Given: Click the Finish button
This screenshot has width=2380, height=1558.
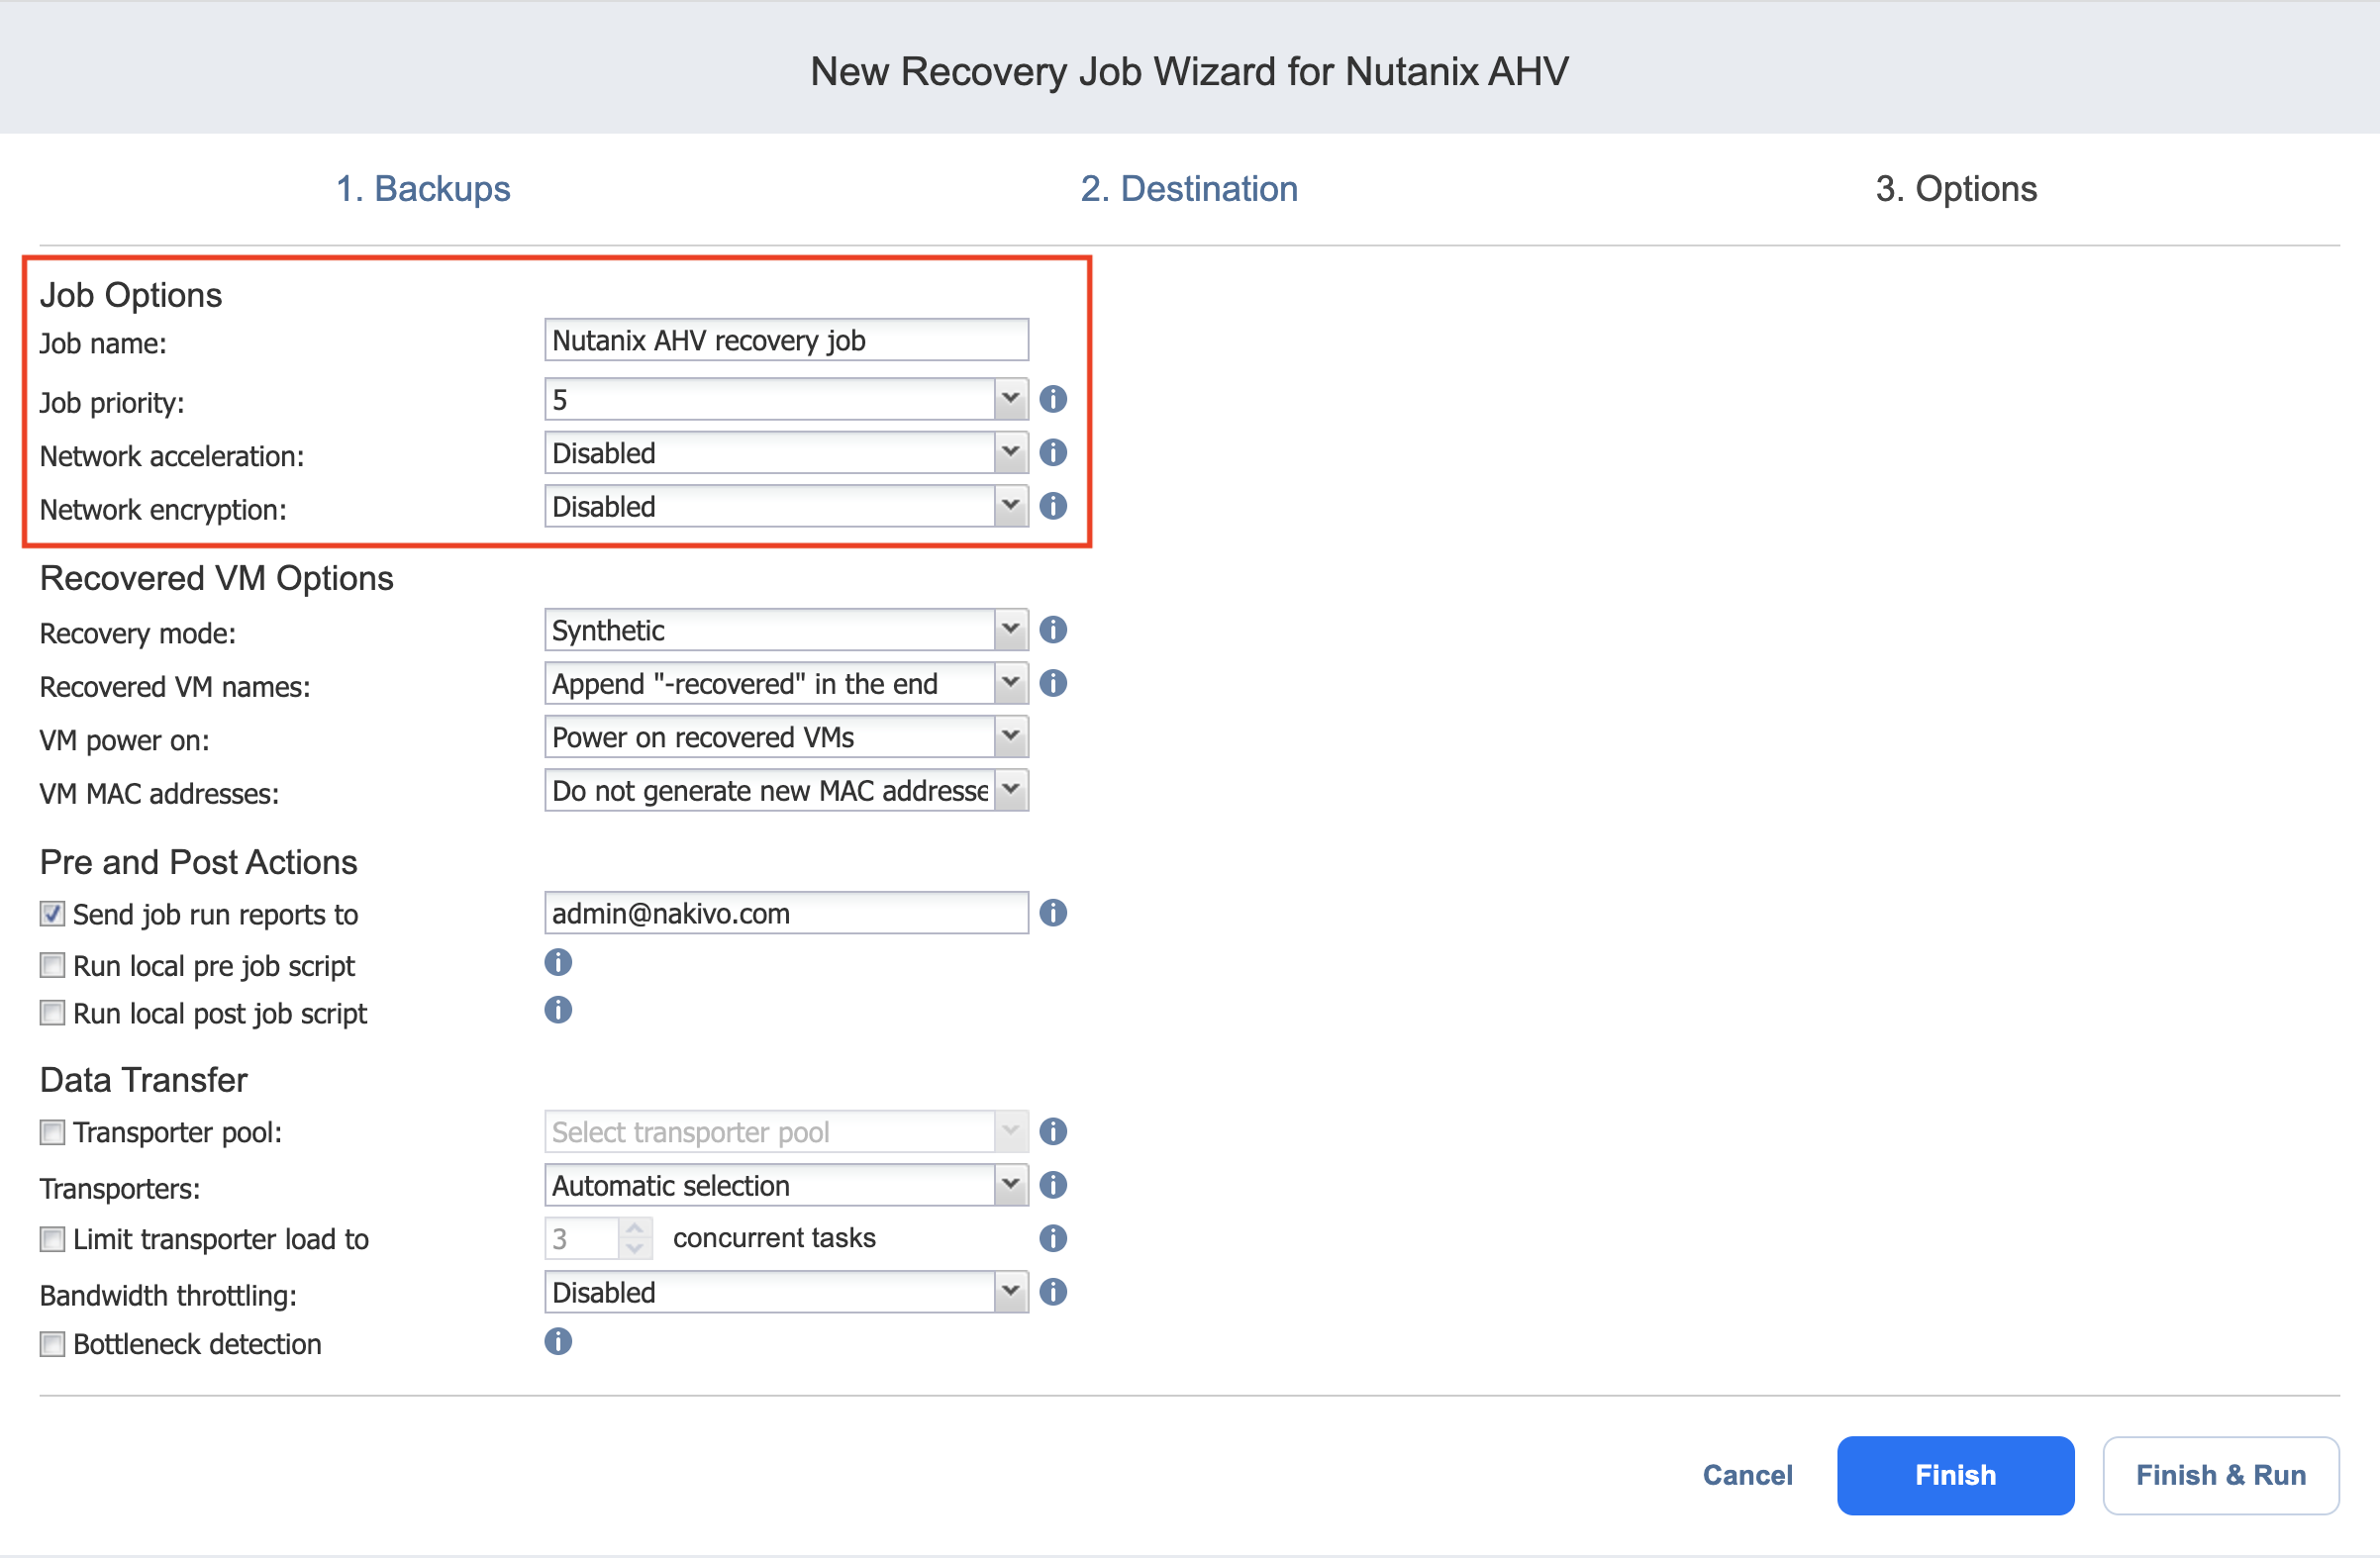Looking at the screenshot, I should tap(1955, 1475).
